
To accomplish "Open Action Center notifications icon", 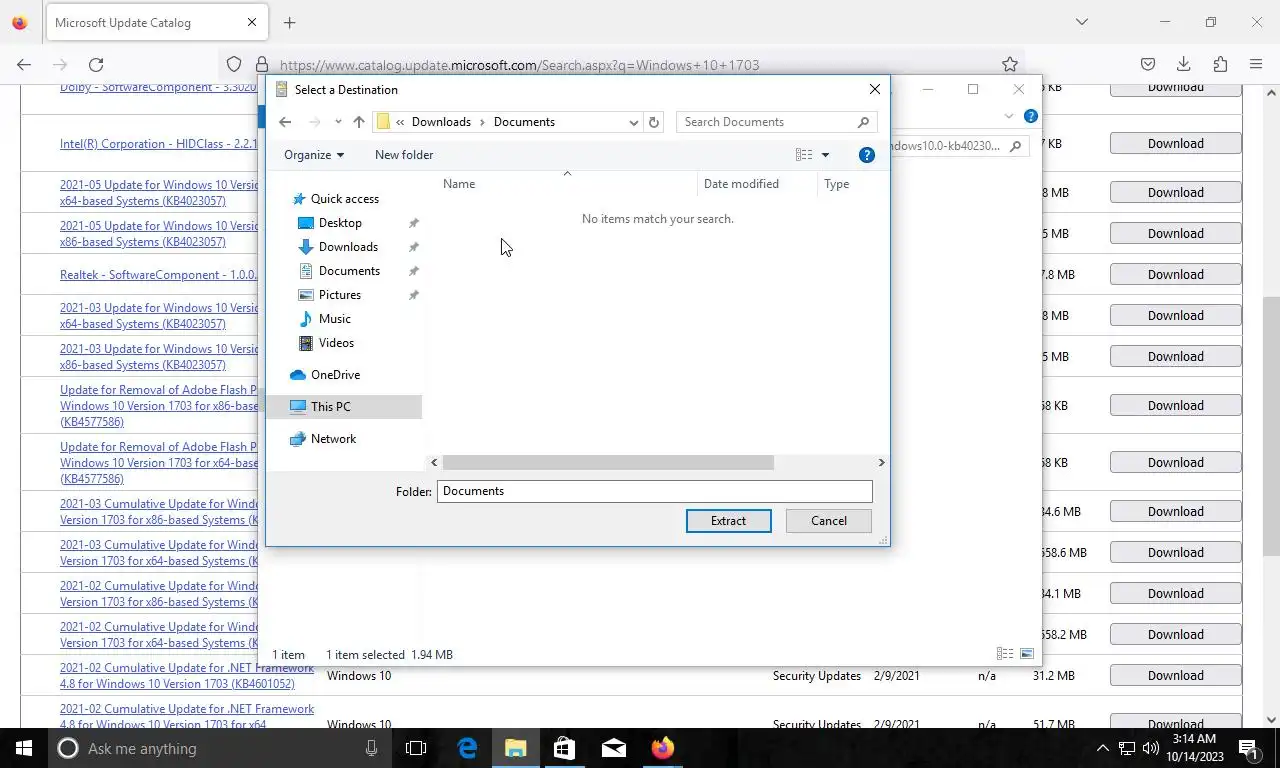I will [x=1248, y=748].
